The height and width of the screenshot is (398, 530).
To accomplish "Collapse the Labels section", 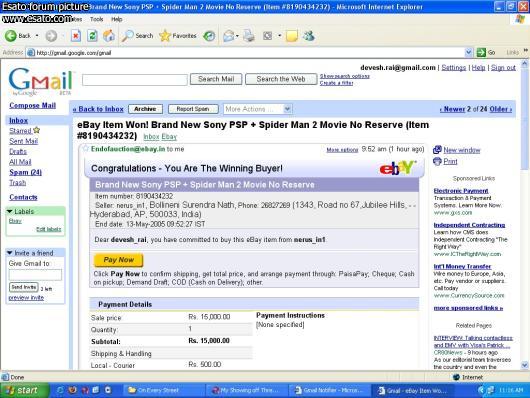I will (10, 211).
